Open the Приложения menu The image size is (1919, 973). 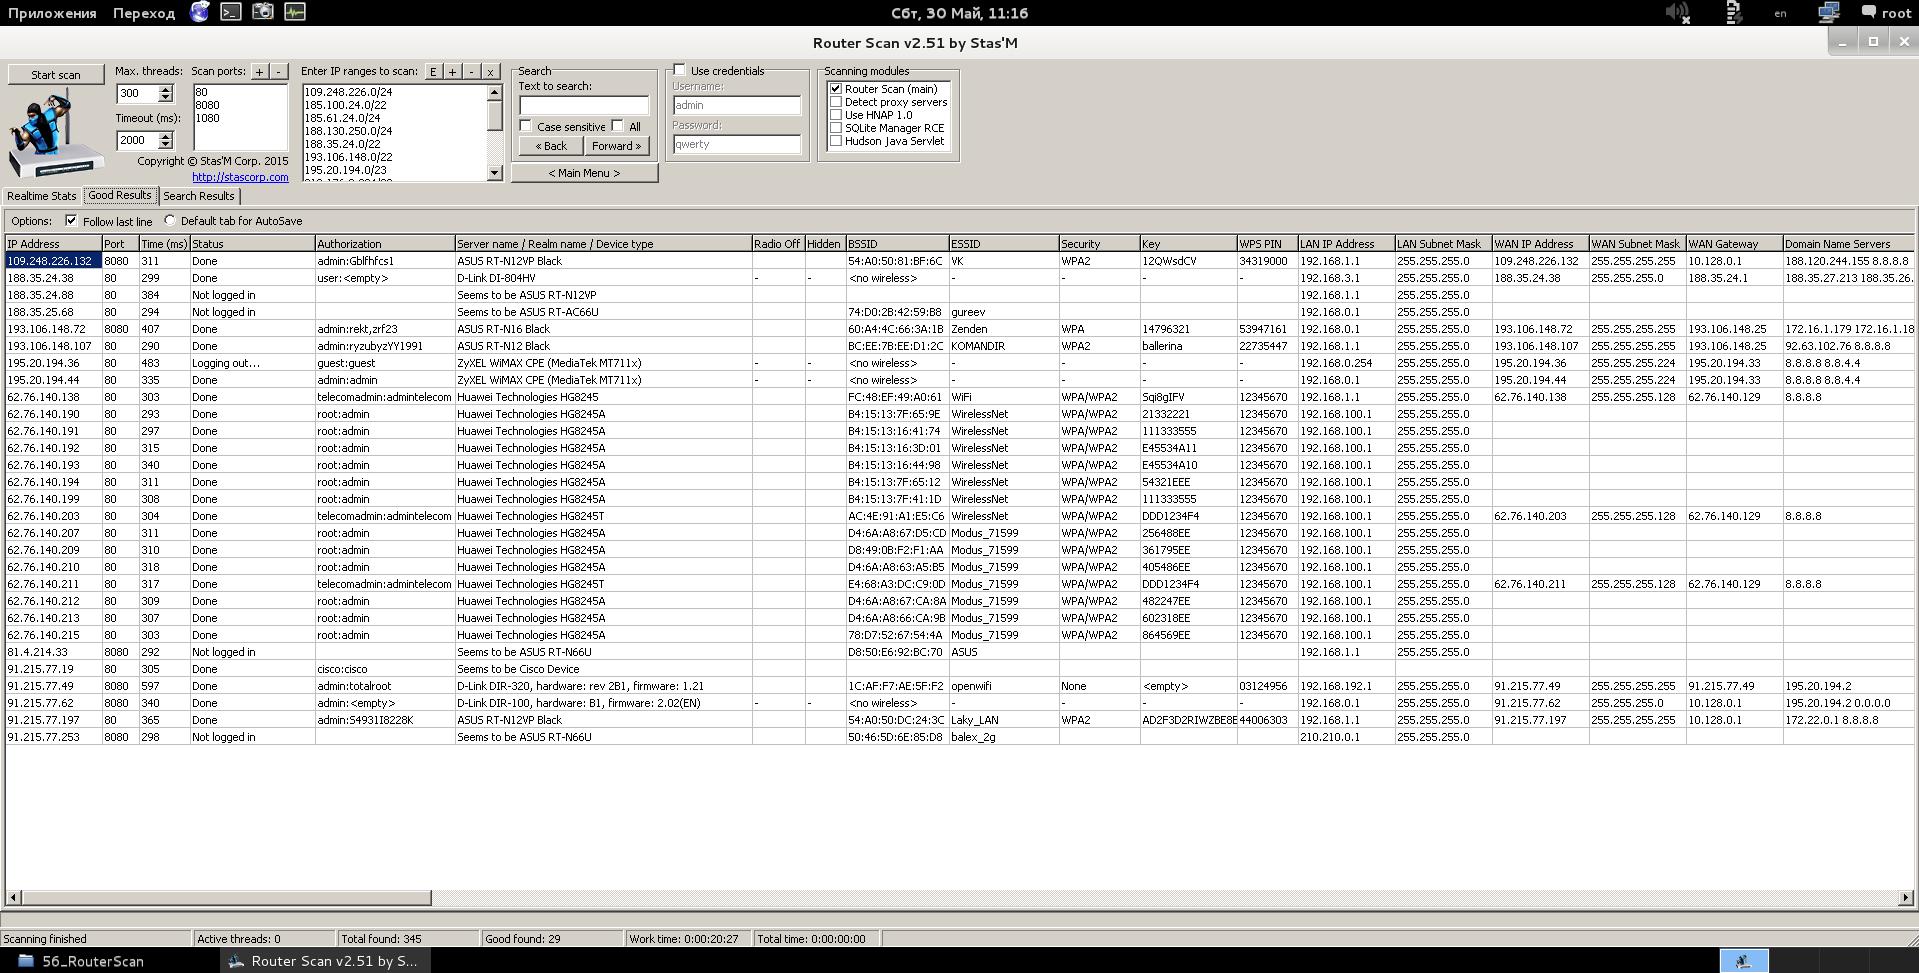52,13
